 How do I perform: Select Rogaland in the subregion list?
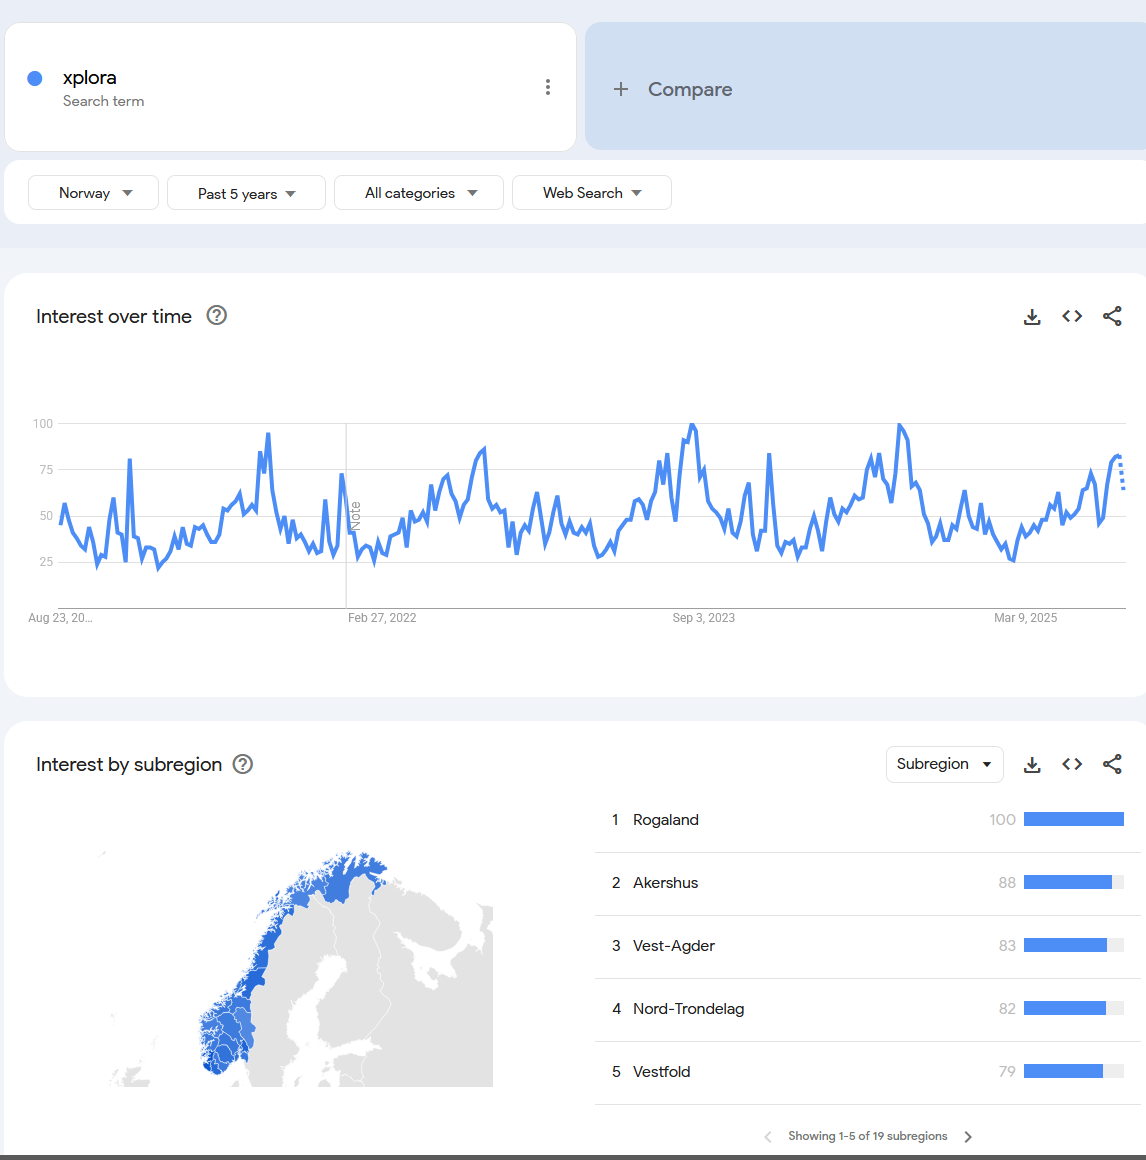click(666, 820)
